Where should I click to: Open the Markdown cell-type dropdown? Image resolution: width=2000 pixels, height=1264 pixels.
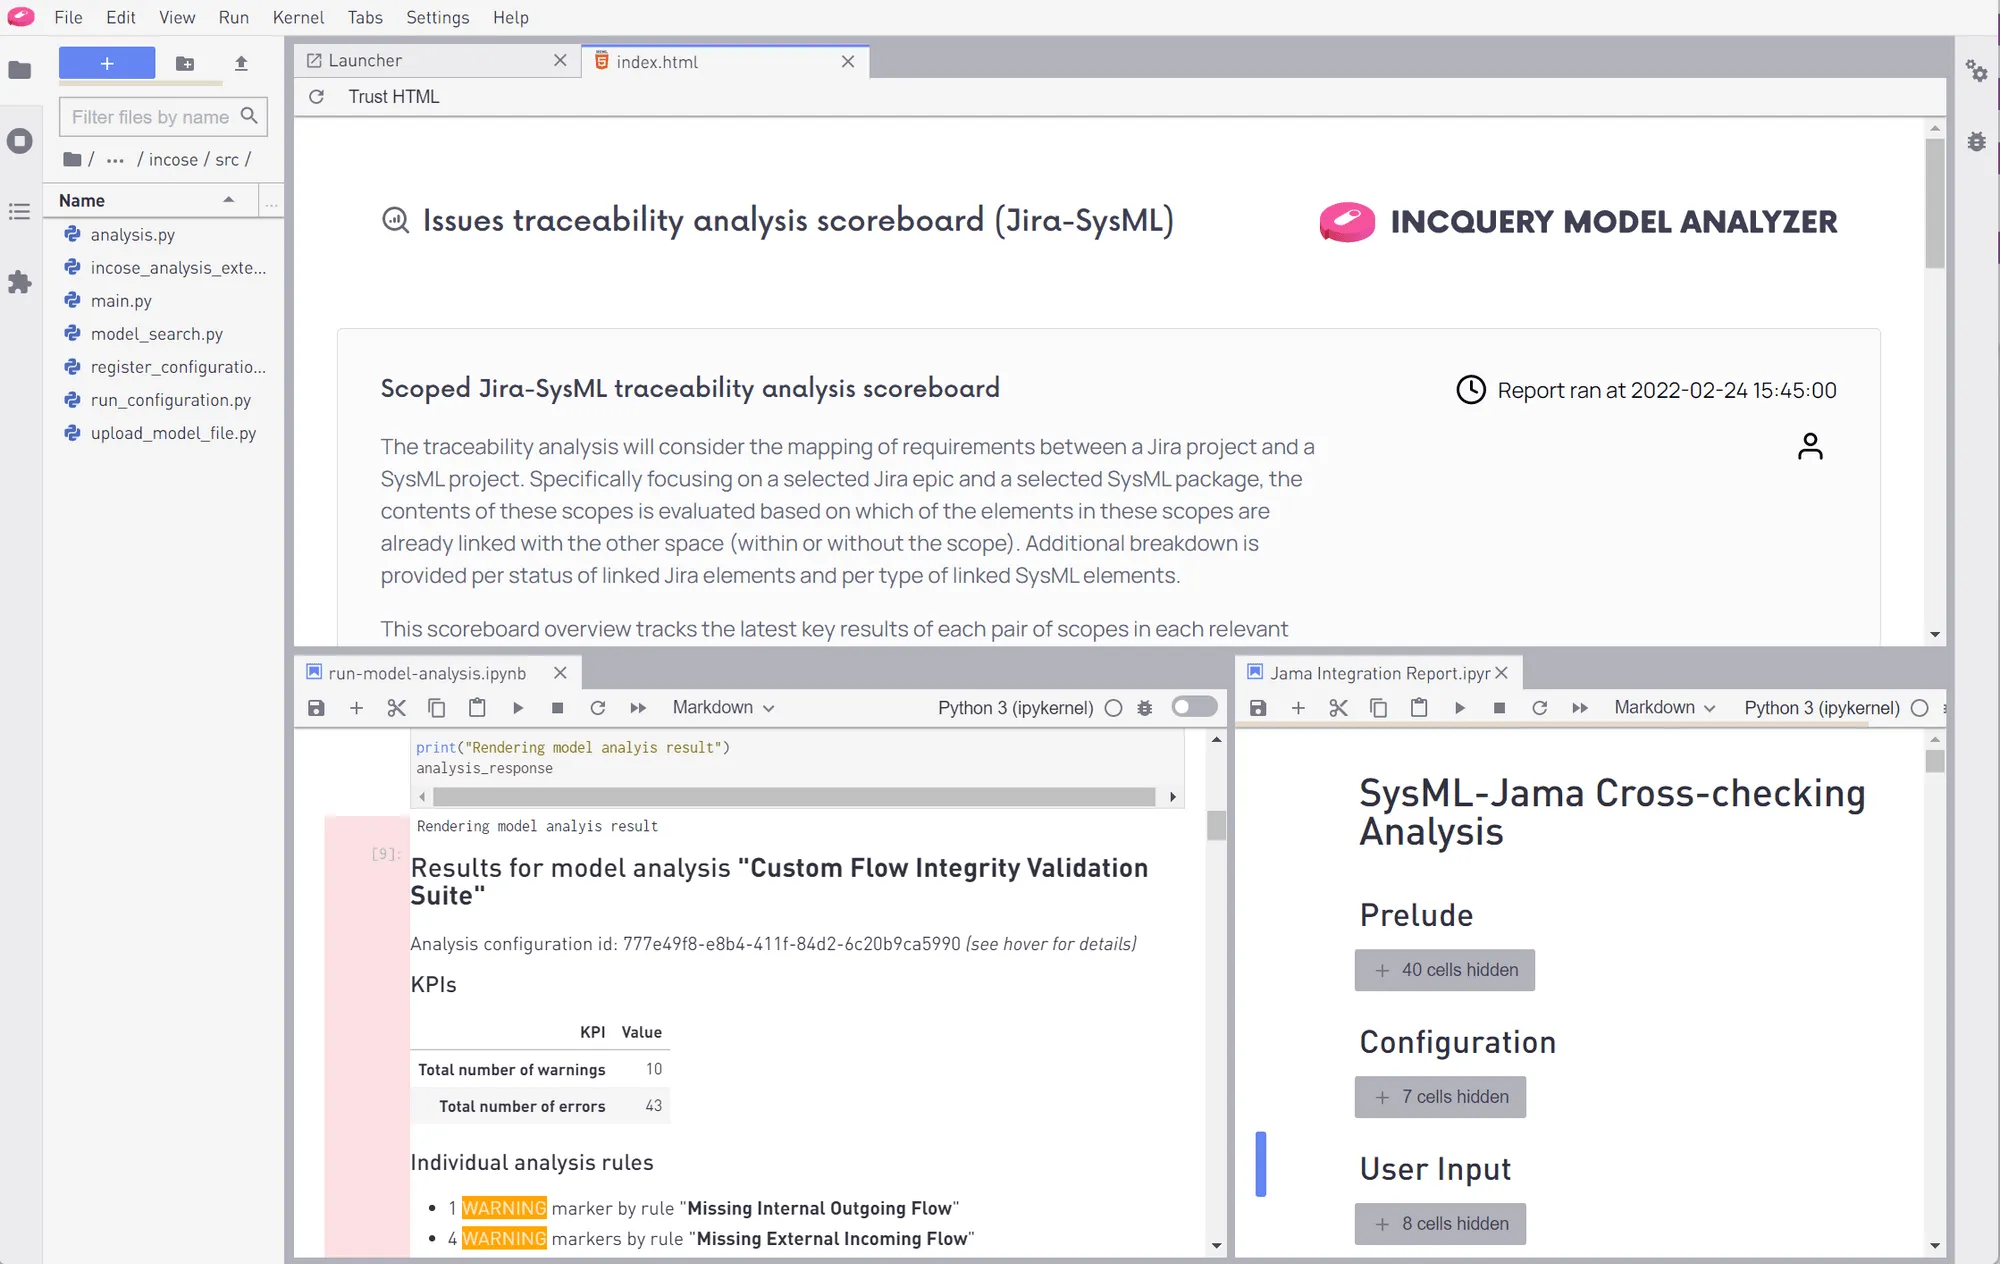722,707
